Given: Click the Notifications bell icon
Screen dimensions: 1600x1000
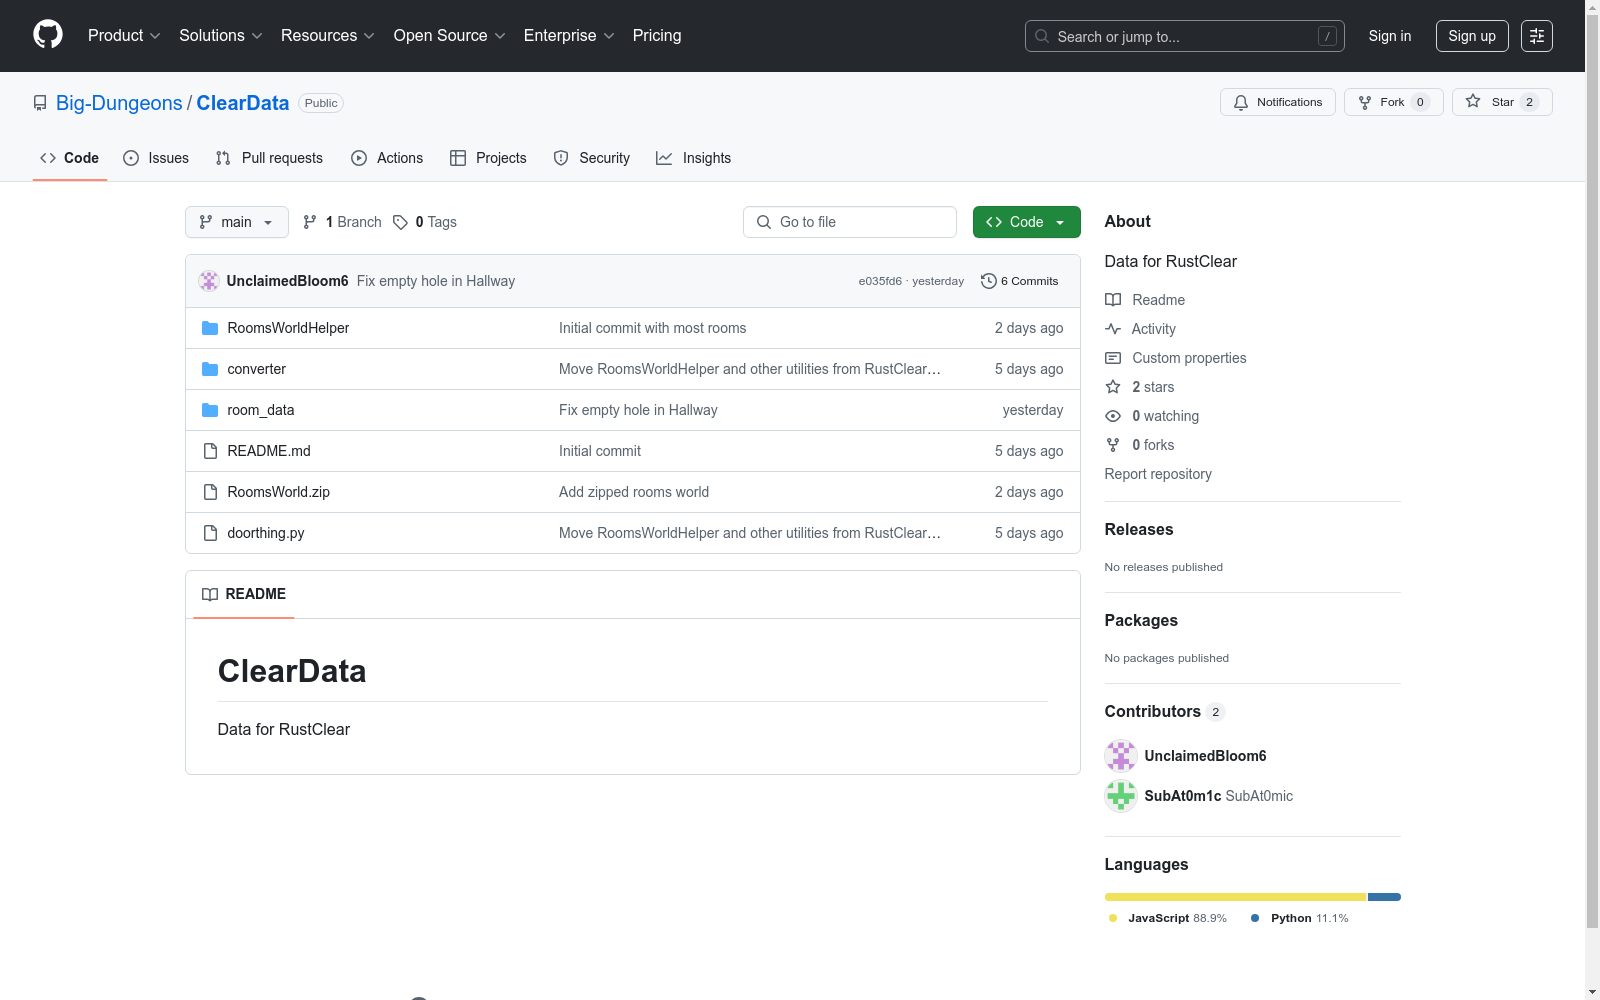Looking at the screenshot, I should (1241, 102).
